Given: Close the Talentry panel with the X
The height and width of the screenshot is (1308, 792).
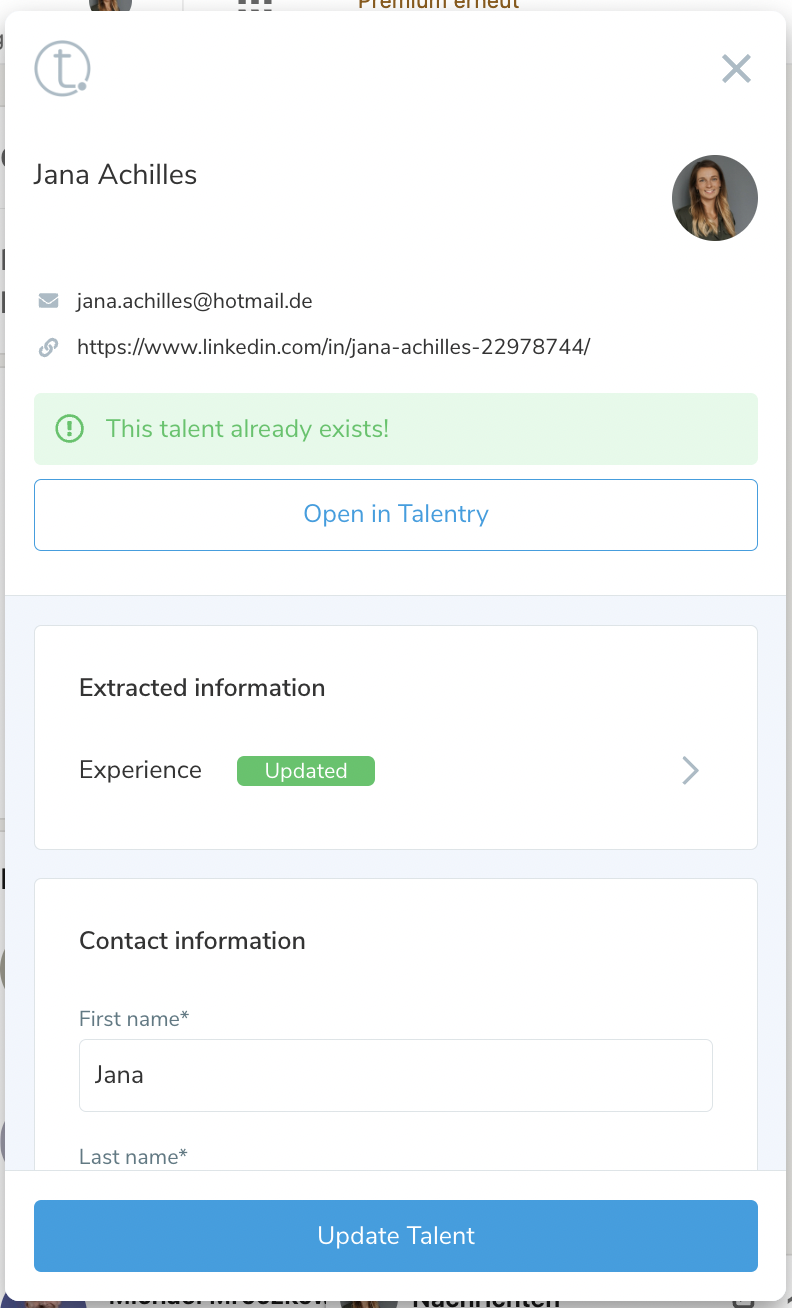Looking at the screenshot, I should (x=736, y=69).
